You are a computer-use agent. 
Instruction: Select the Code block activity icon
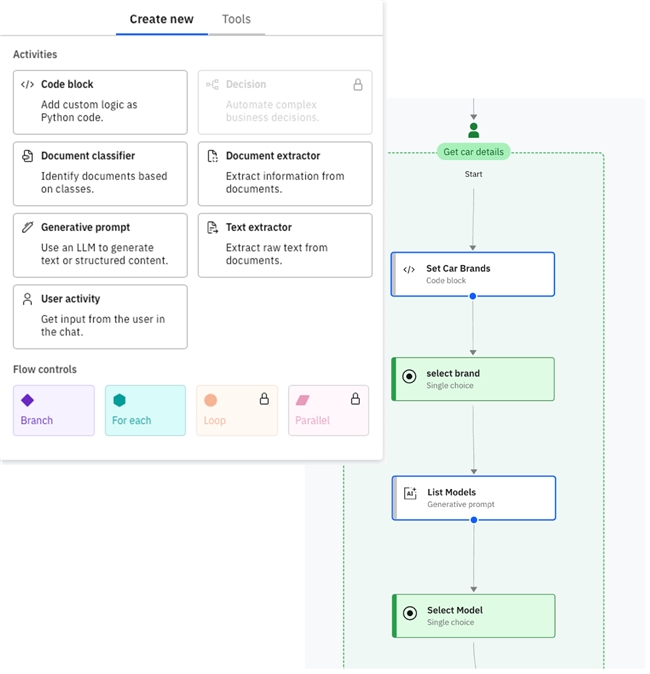point(28,85)
